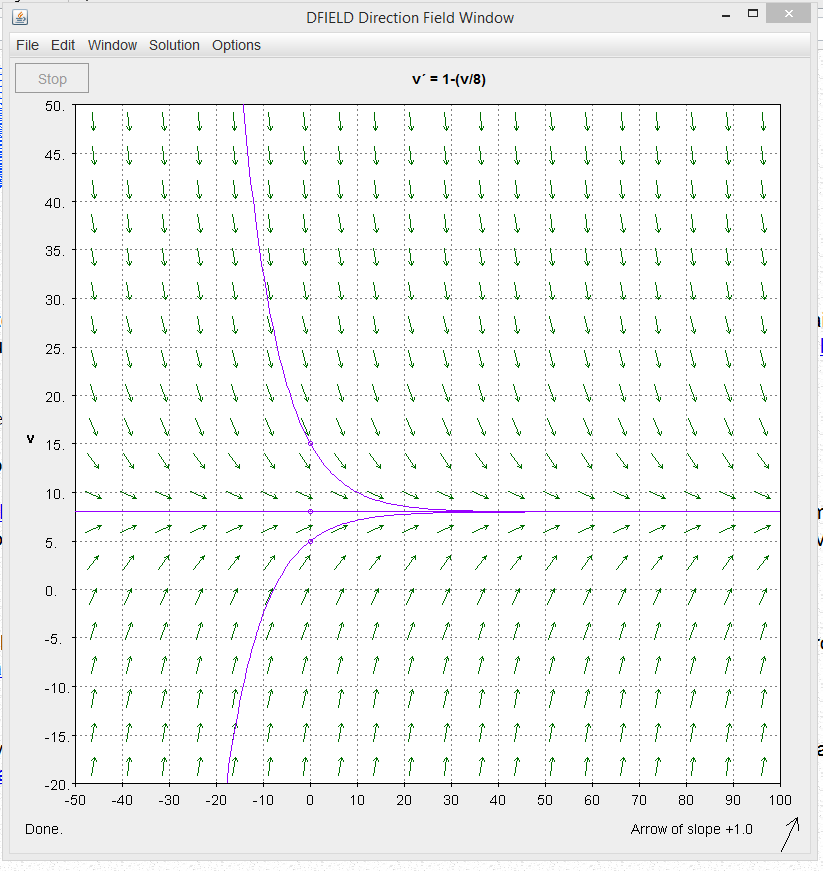Image resolution: width=823 pixels, height=871 pixels.
Task: Click the Done status message
Action: click(43, 829)
